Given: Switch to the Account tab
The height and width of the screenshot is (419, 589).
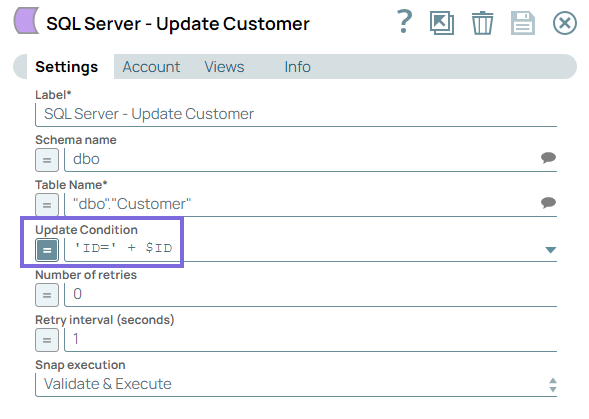Looking at the screenshot, I should (x=151, y=67).
